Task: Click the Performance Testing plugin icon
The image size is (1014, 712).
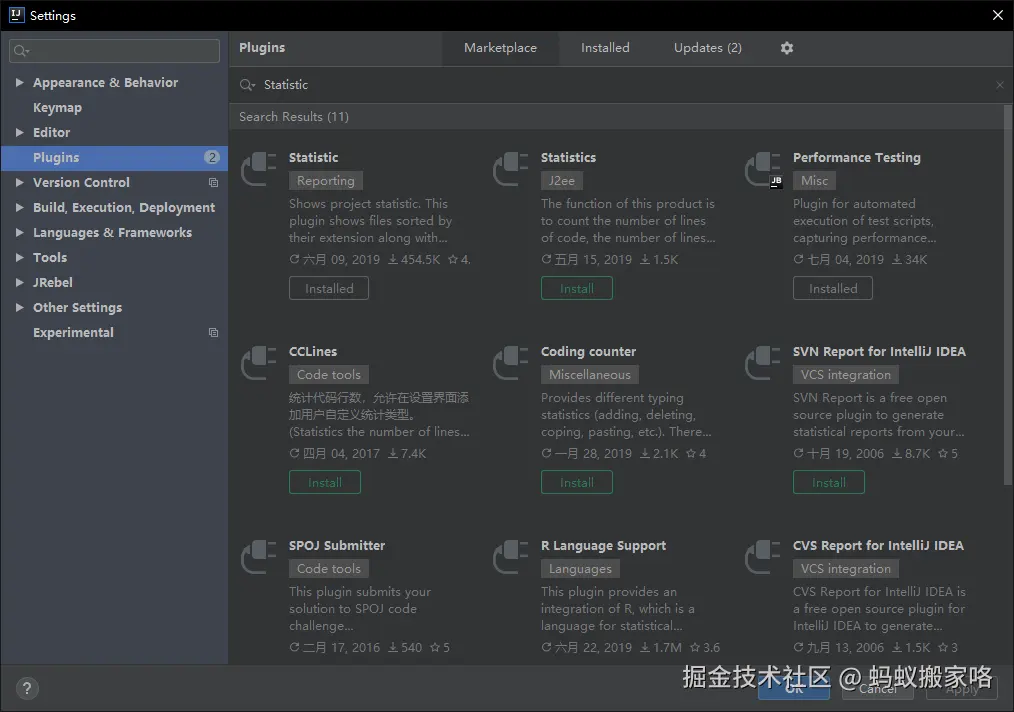Action: coord(764,169)
